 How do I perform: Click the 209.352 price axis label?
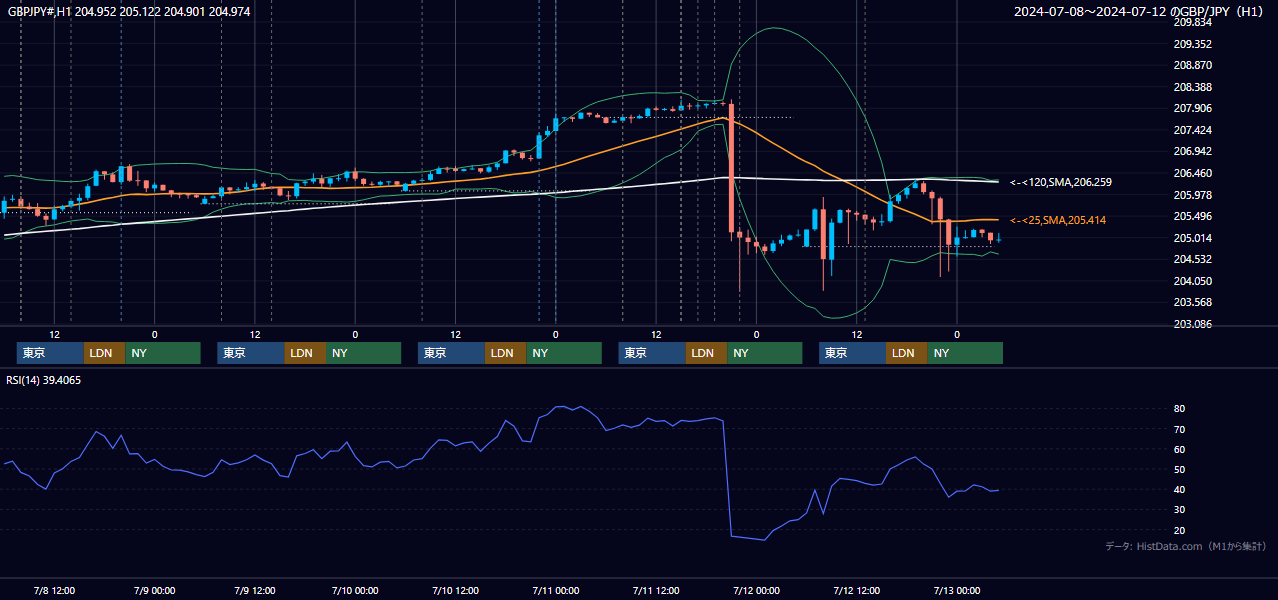(1192, 44)
